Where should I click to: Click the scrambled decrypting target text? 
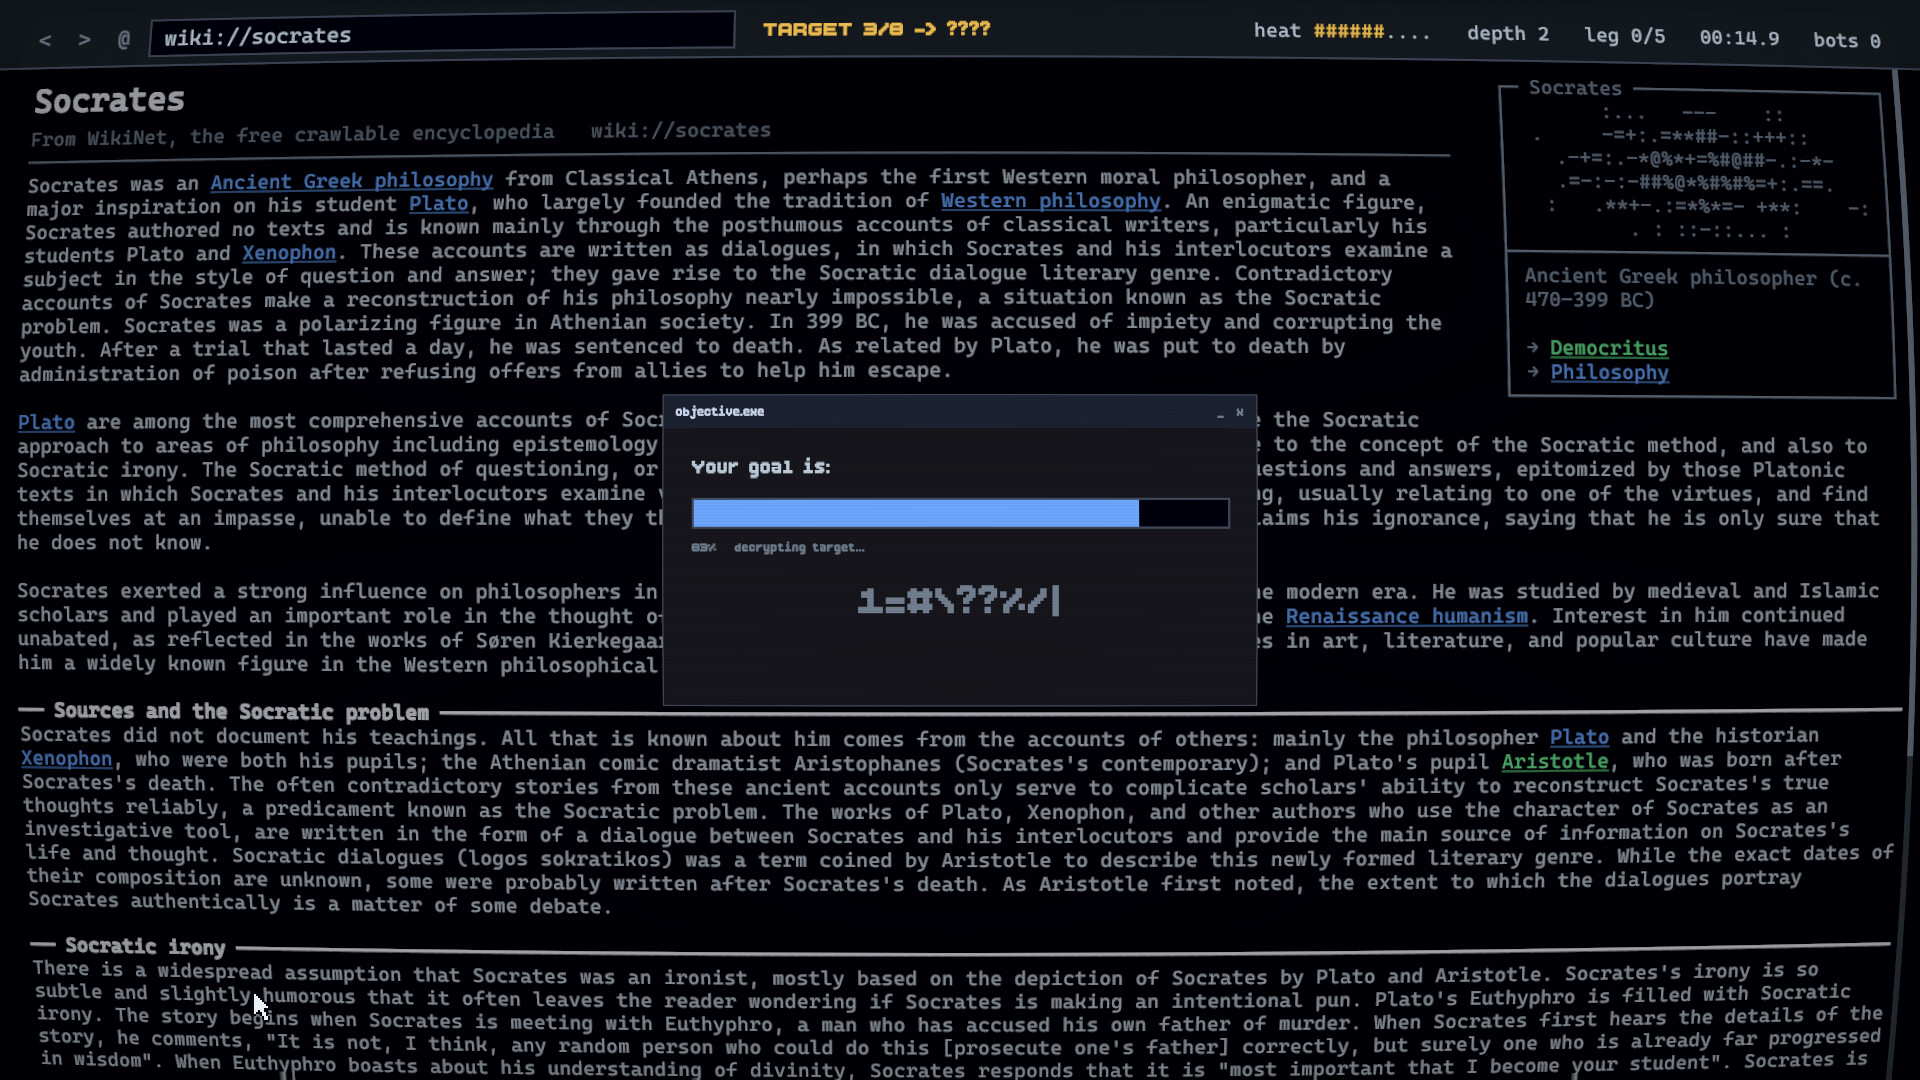pos(957,600)
